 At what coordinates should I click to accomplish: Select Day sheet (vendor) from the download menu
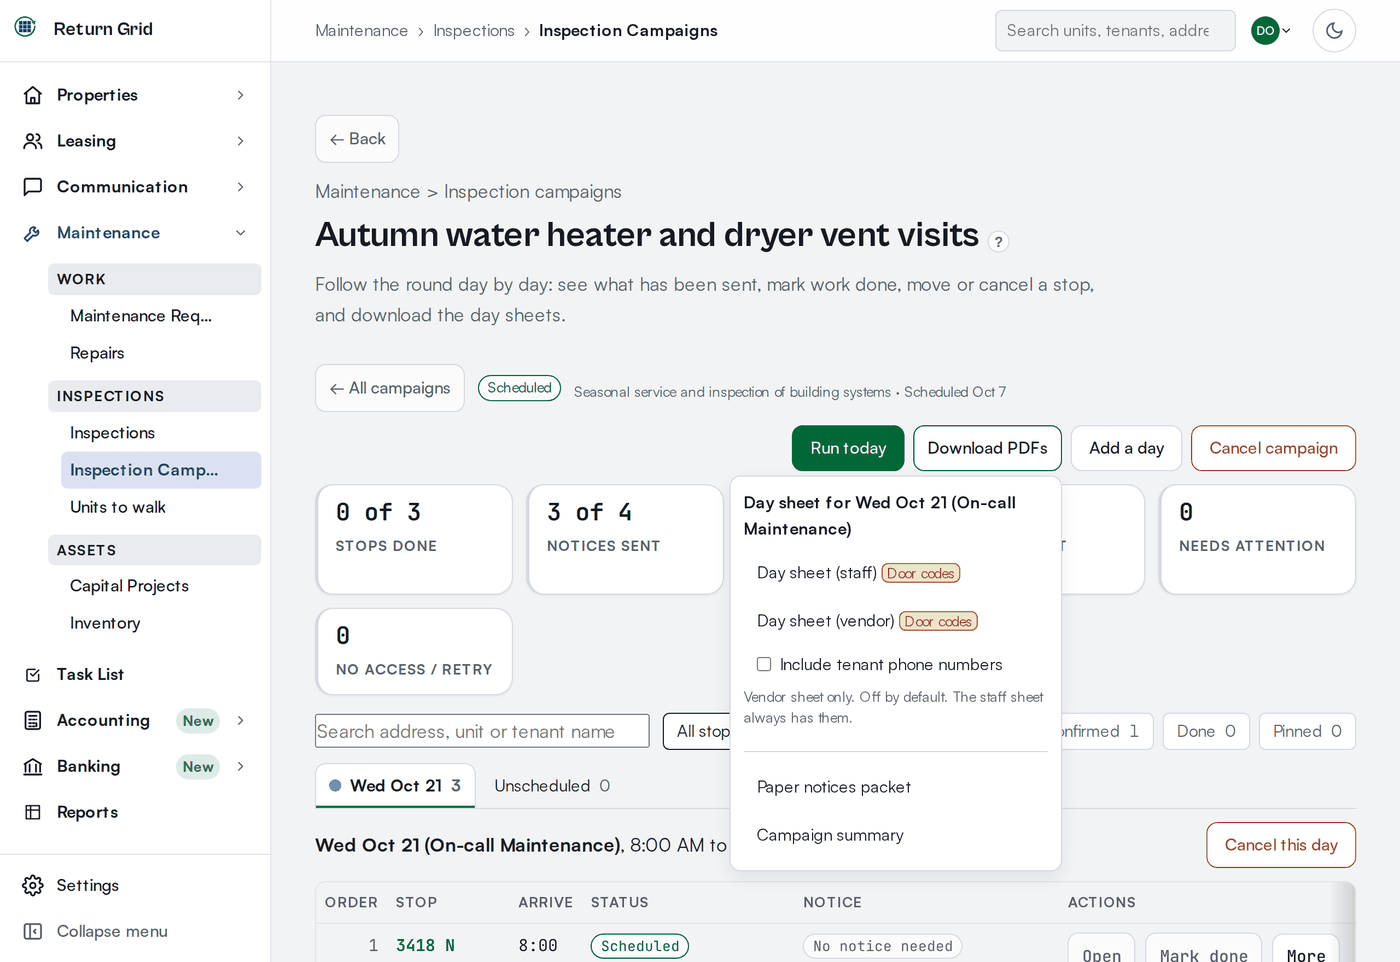click(x=895, y=621)
